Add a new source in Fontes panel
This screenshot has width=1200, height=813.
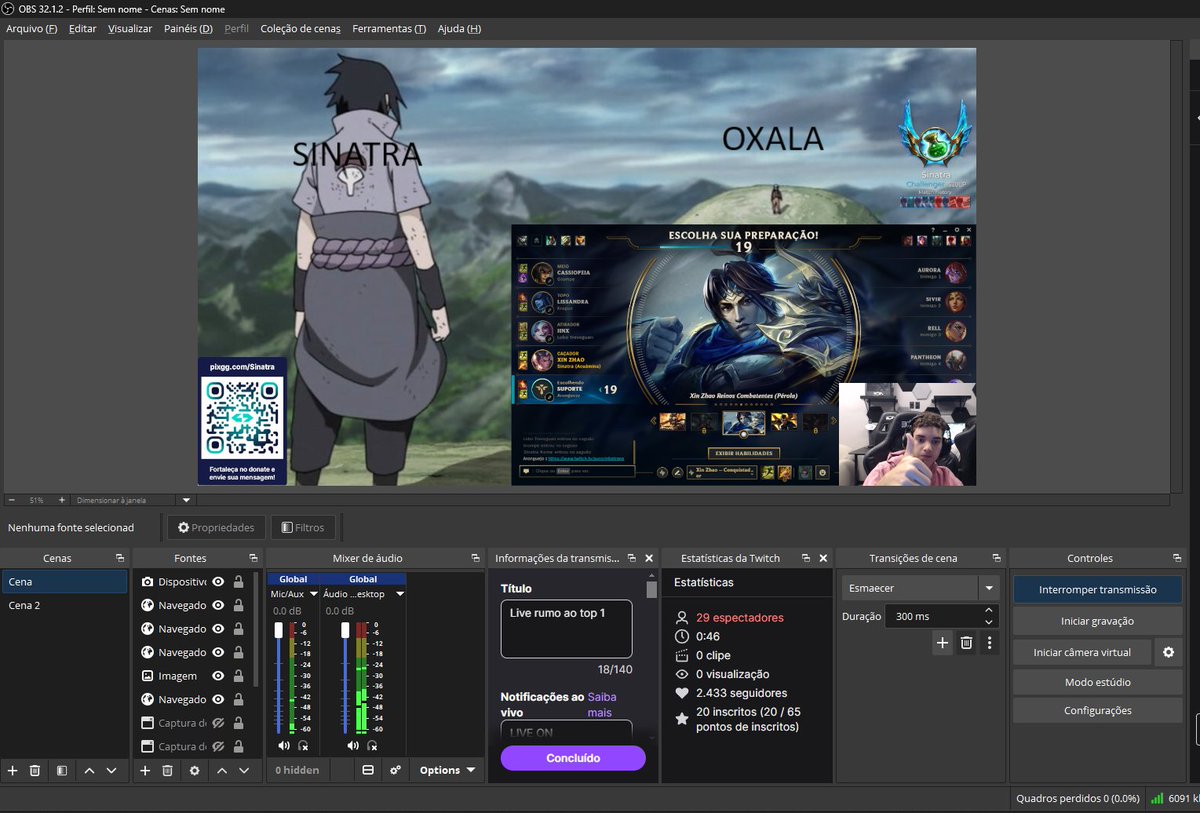(x=145, y=770)
